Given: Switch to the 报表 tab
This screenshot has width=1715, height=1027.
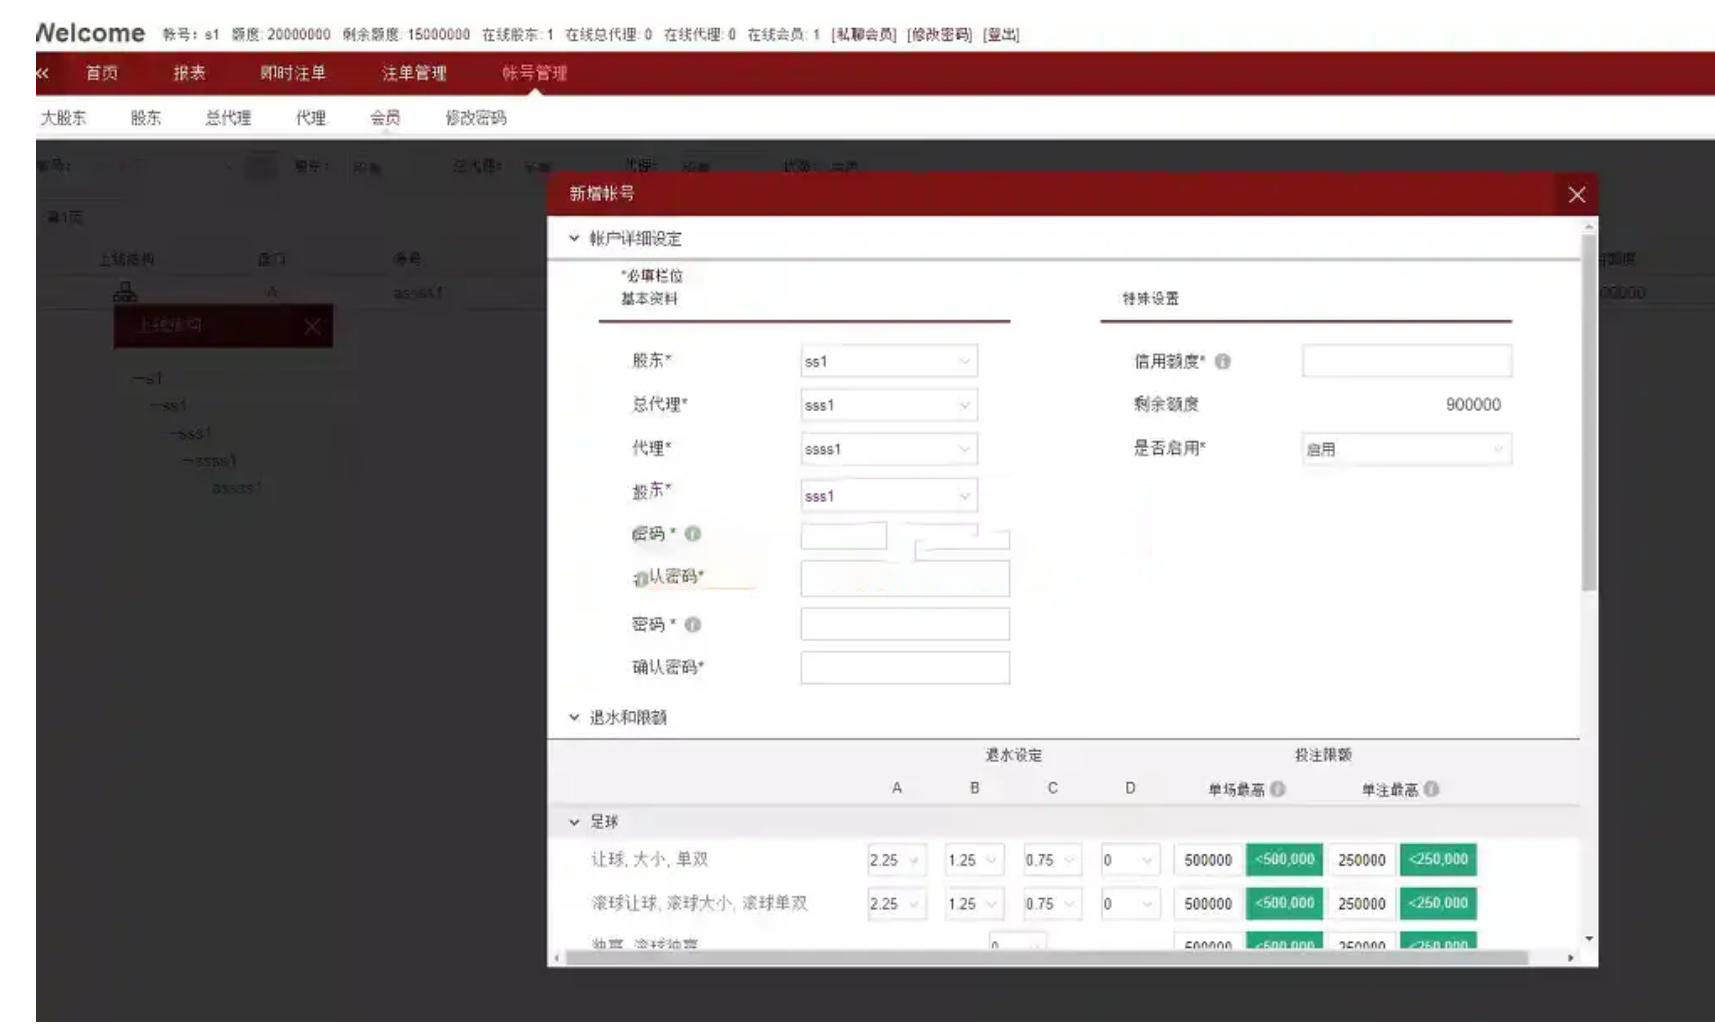Looking at the screenshot, I should click(189, 73).
